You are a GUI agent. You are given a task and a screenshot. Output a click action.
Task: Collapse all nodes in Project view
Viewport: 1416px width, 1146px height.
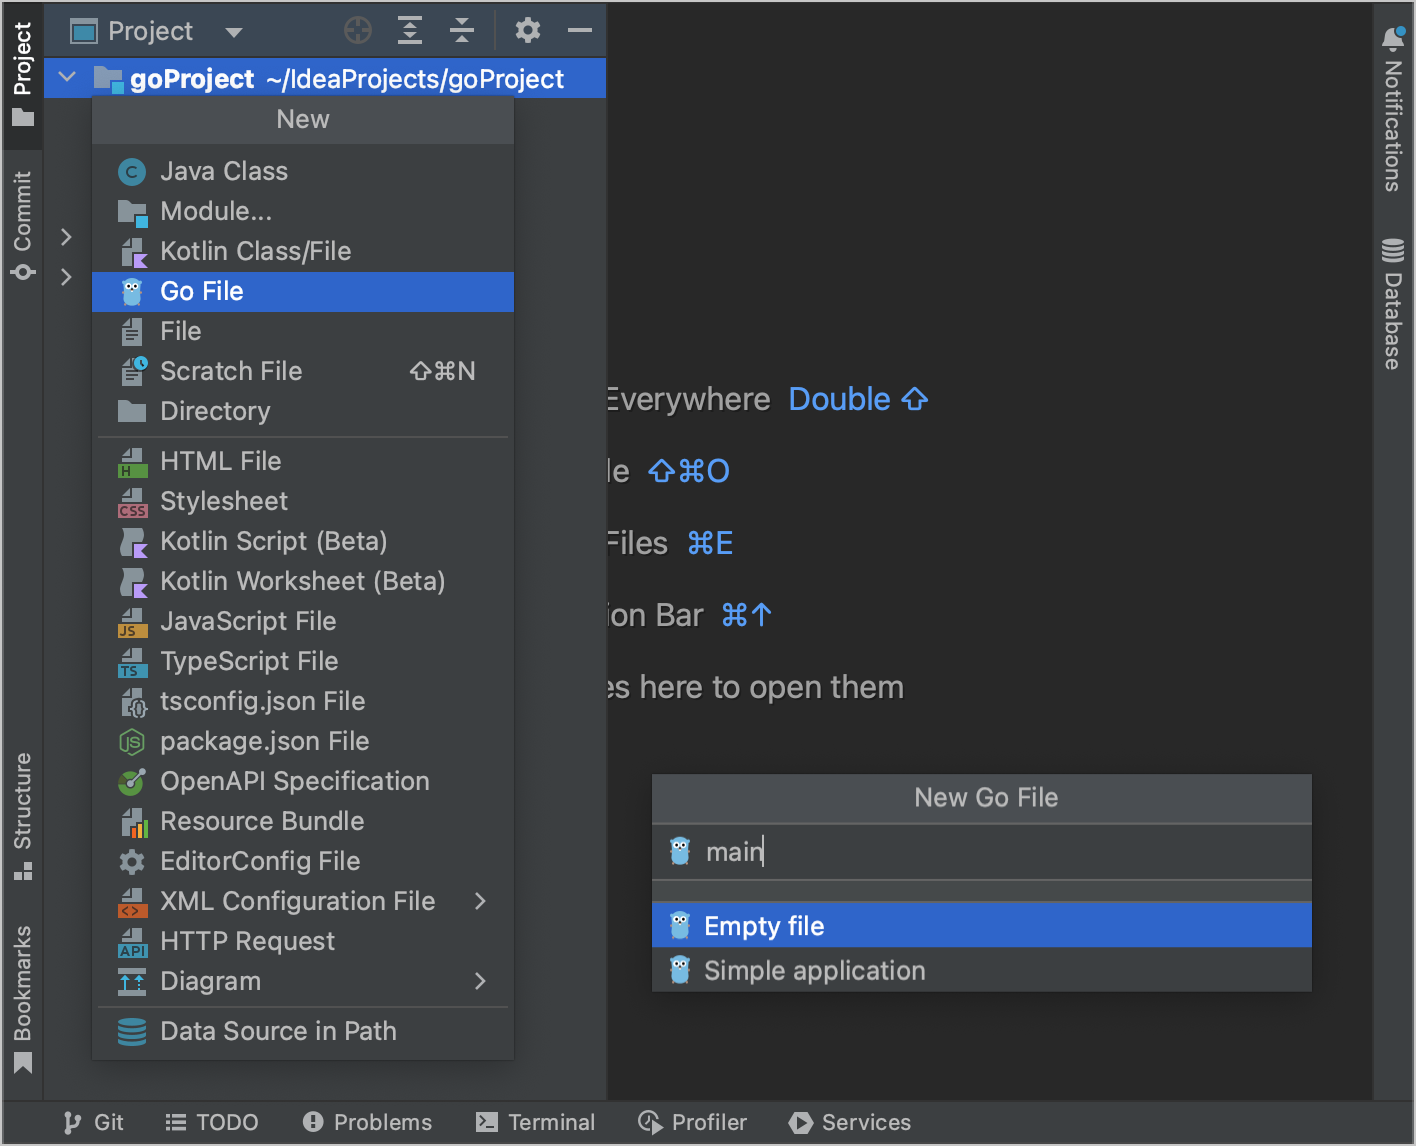pyautogui.click(x=462, y=30)
